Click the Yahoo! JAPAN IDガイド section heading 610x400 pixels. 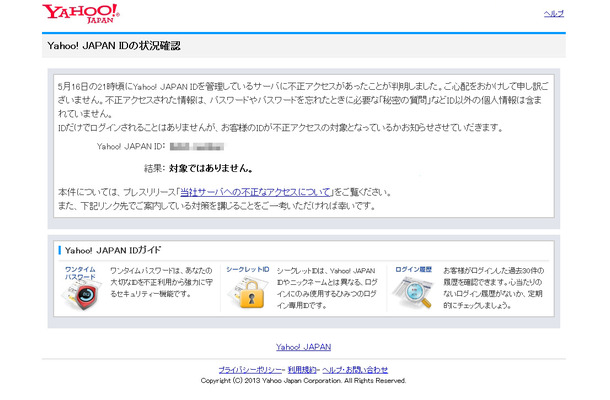pos(113,250)
